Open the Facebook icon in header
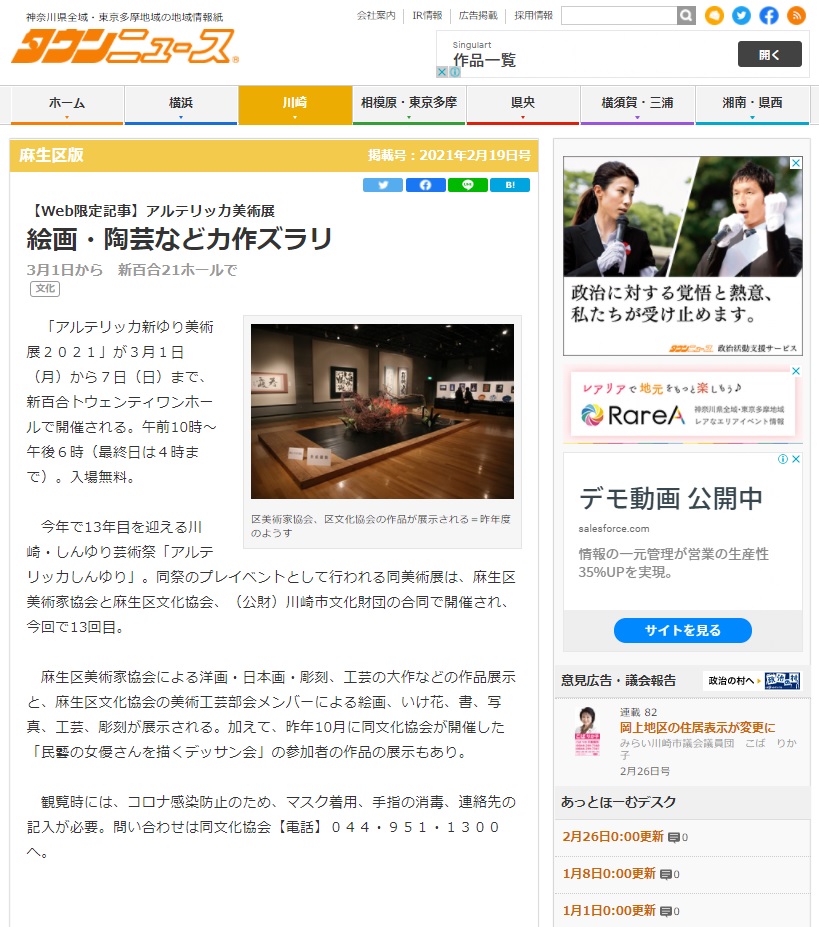Image resolution: width=819 pixels, height=927 pixels. [768, 16]
